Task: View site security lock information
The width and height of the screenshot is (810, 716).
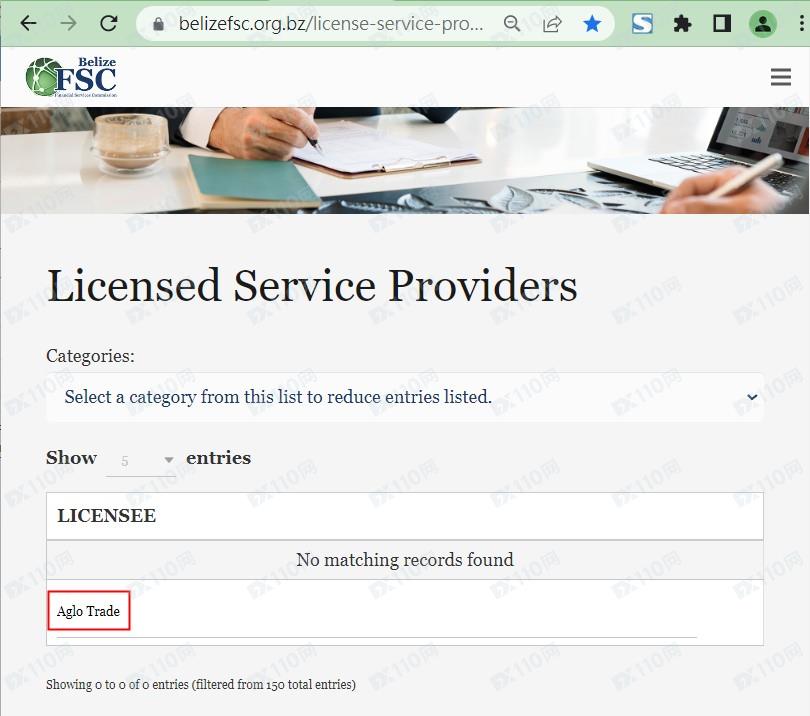Action: (x=159, y=24)
